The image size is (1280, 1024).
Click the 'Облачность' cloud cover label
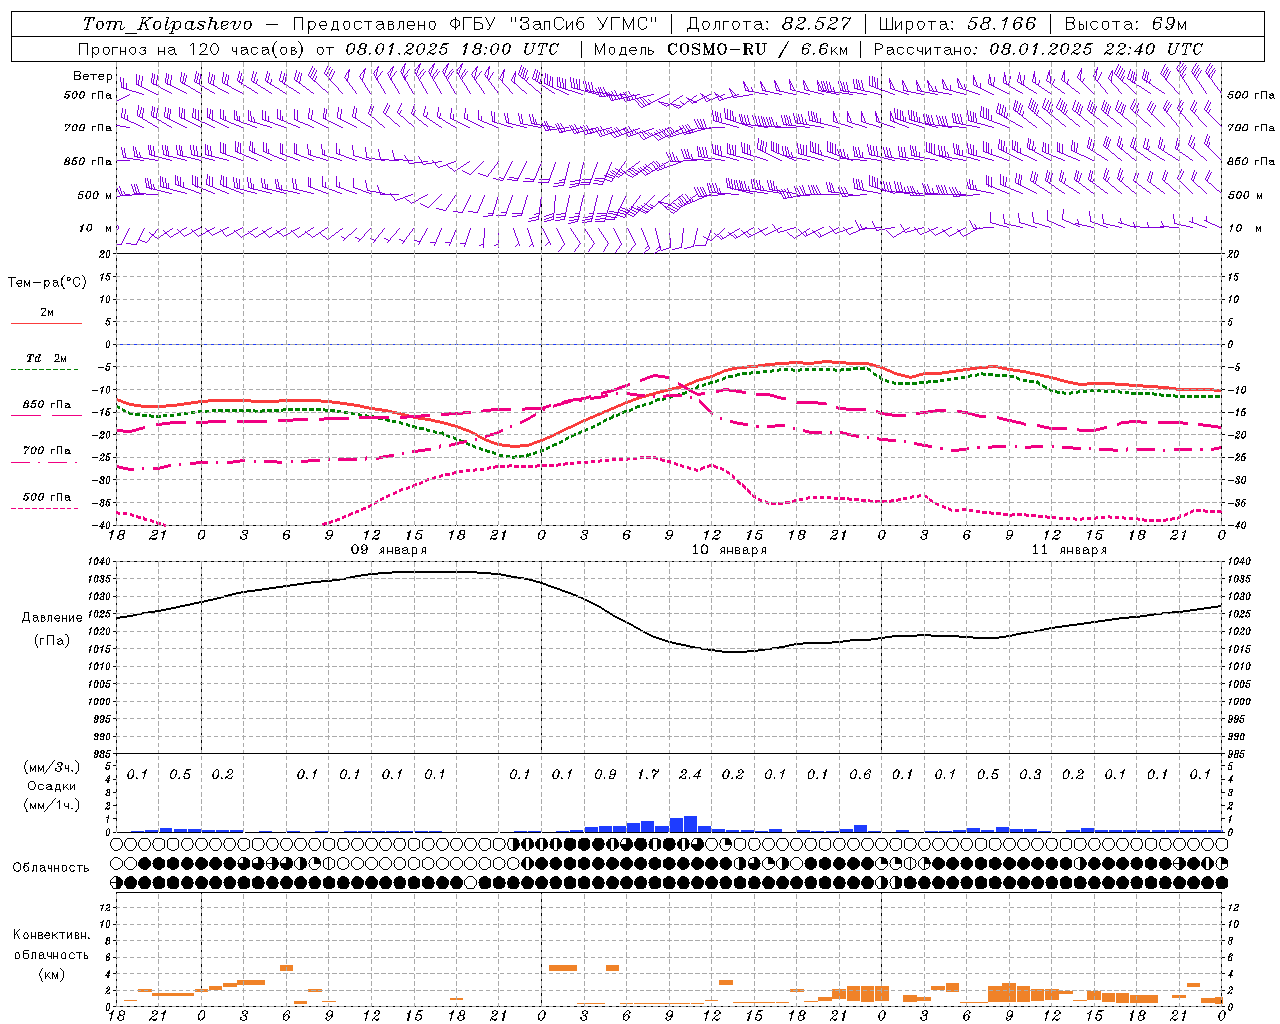click(51, 868)
